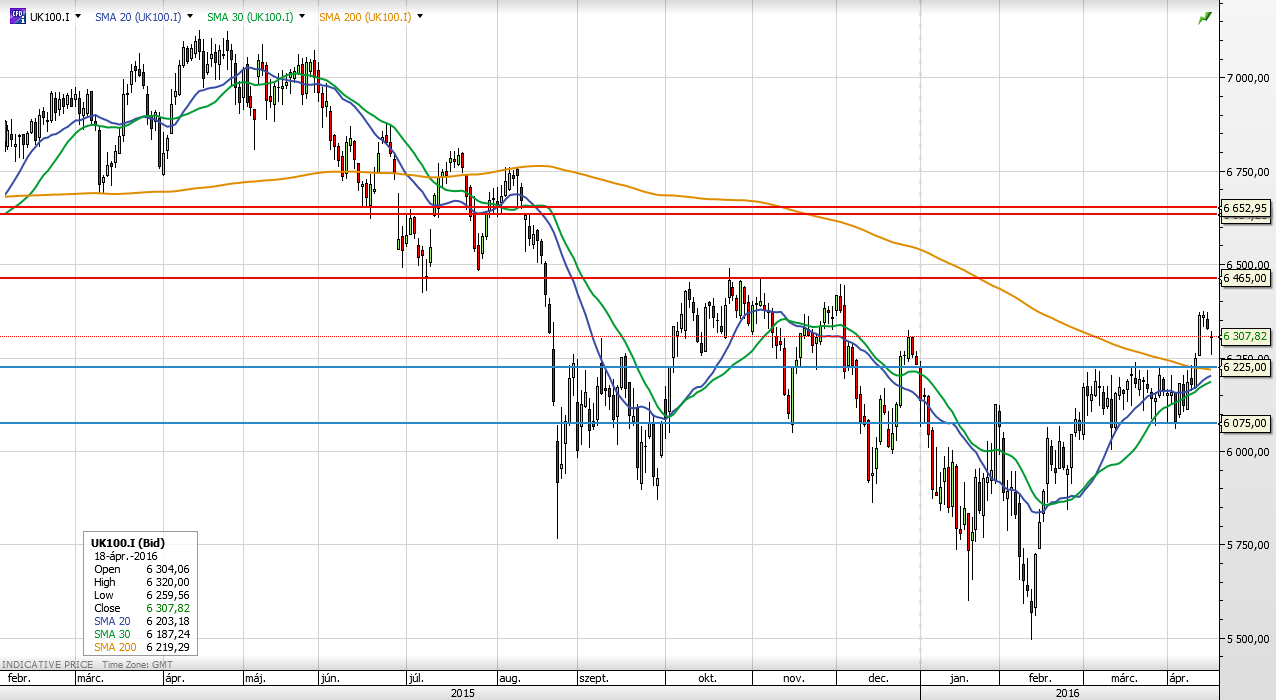Click the High value 6 320,00
The image size is (1276, 700).
pos(168,582)
